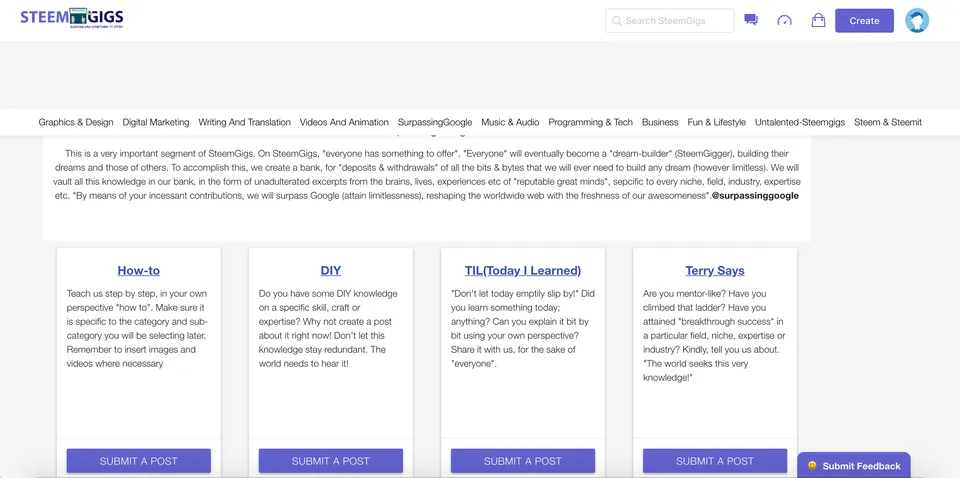Open the Videos And Animation category
Viewport: 960px width, 478px height.
[344, 122]
